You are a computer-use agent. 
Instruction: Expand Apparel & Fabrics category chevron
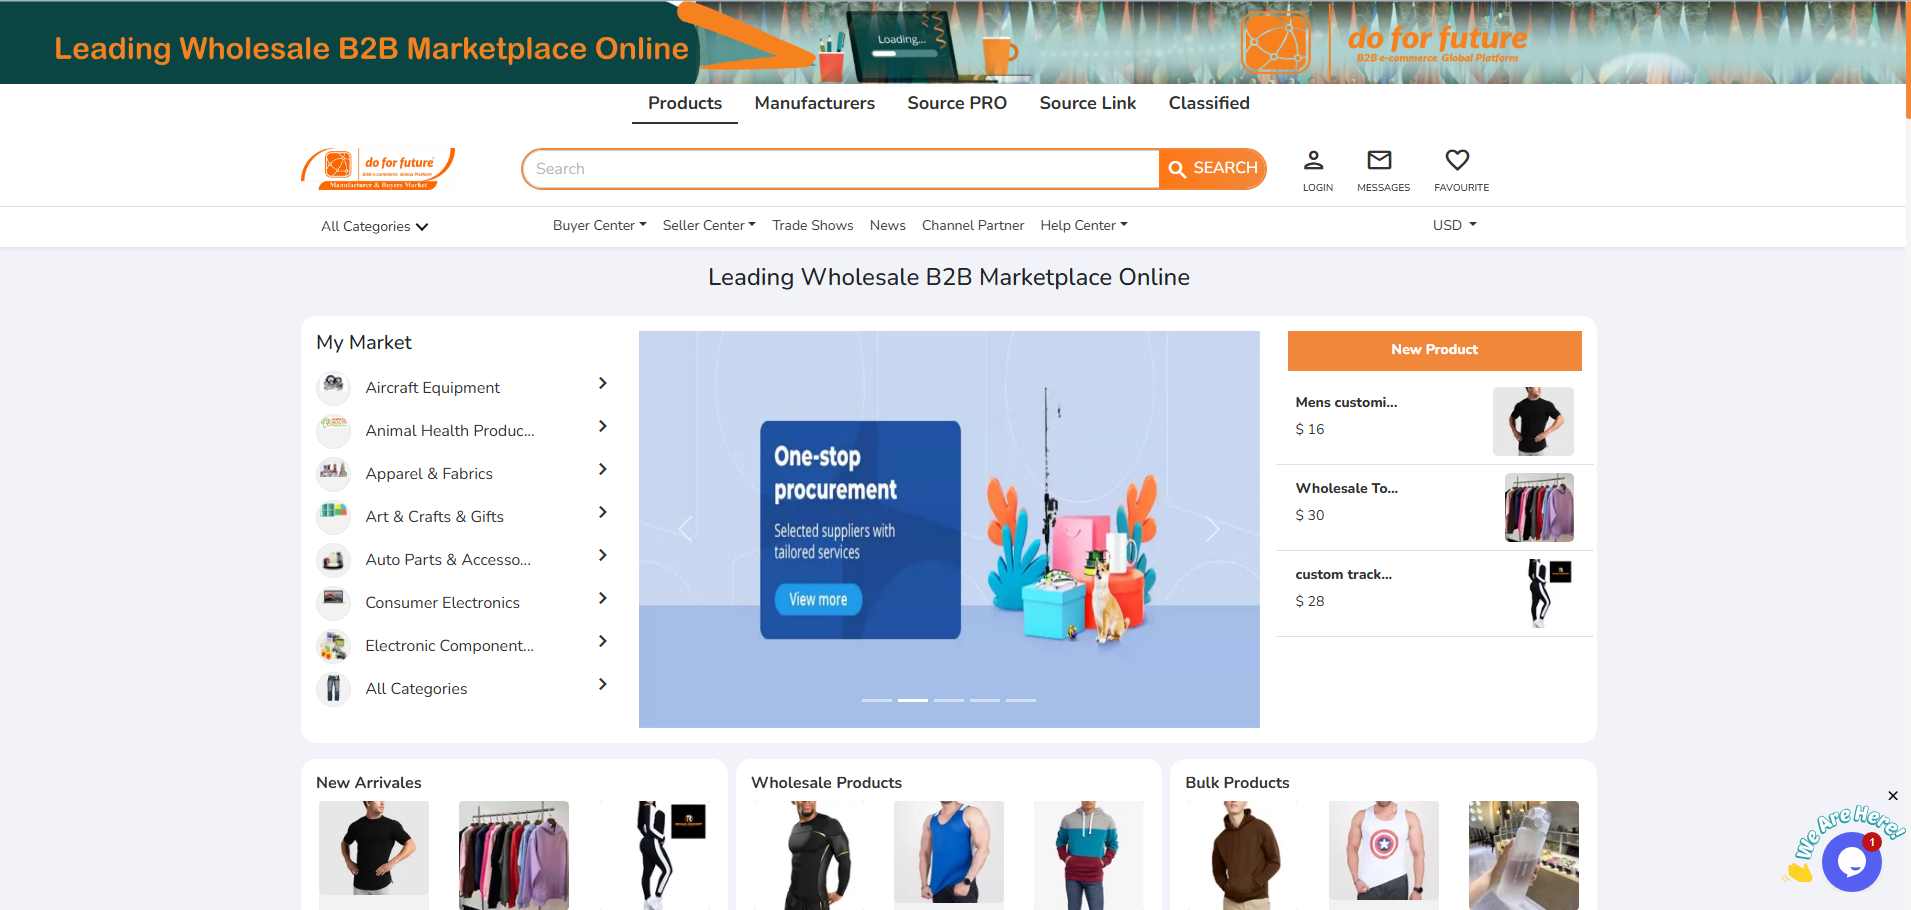coord(602,469)
